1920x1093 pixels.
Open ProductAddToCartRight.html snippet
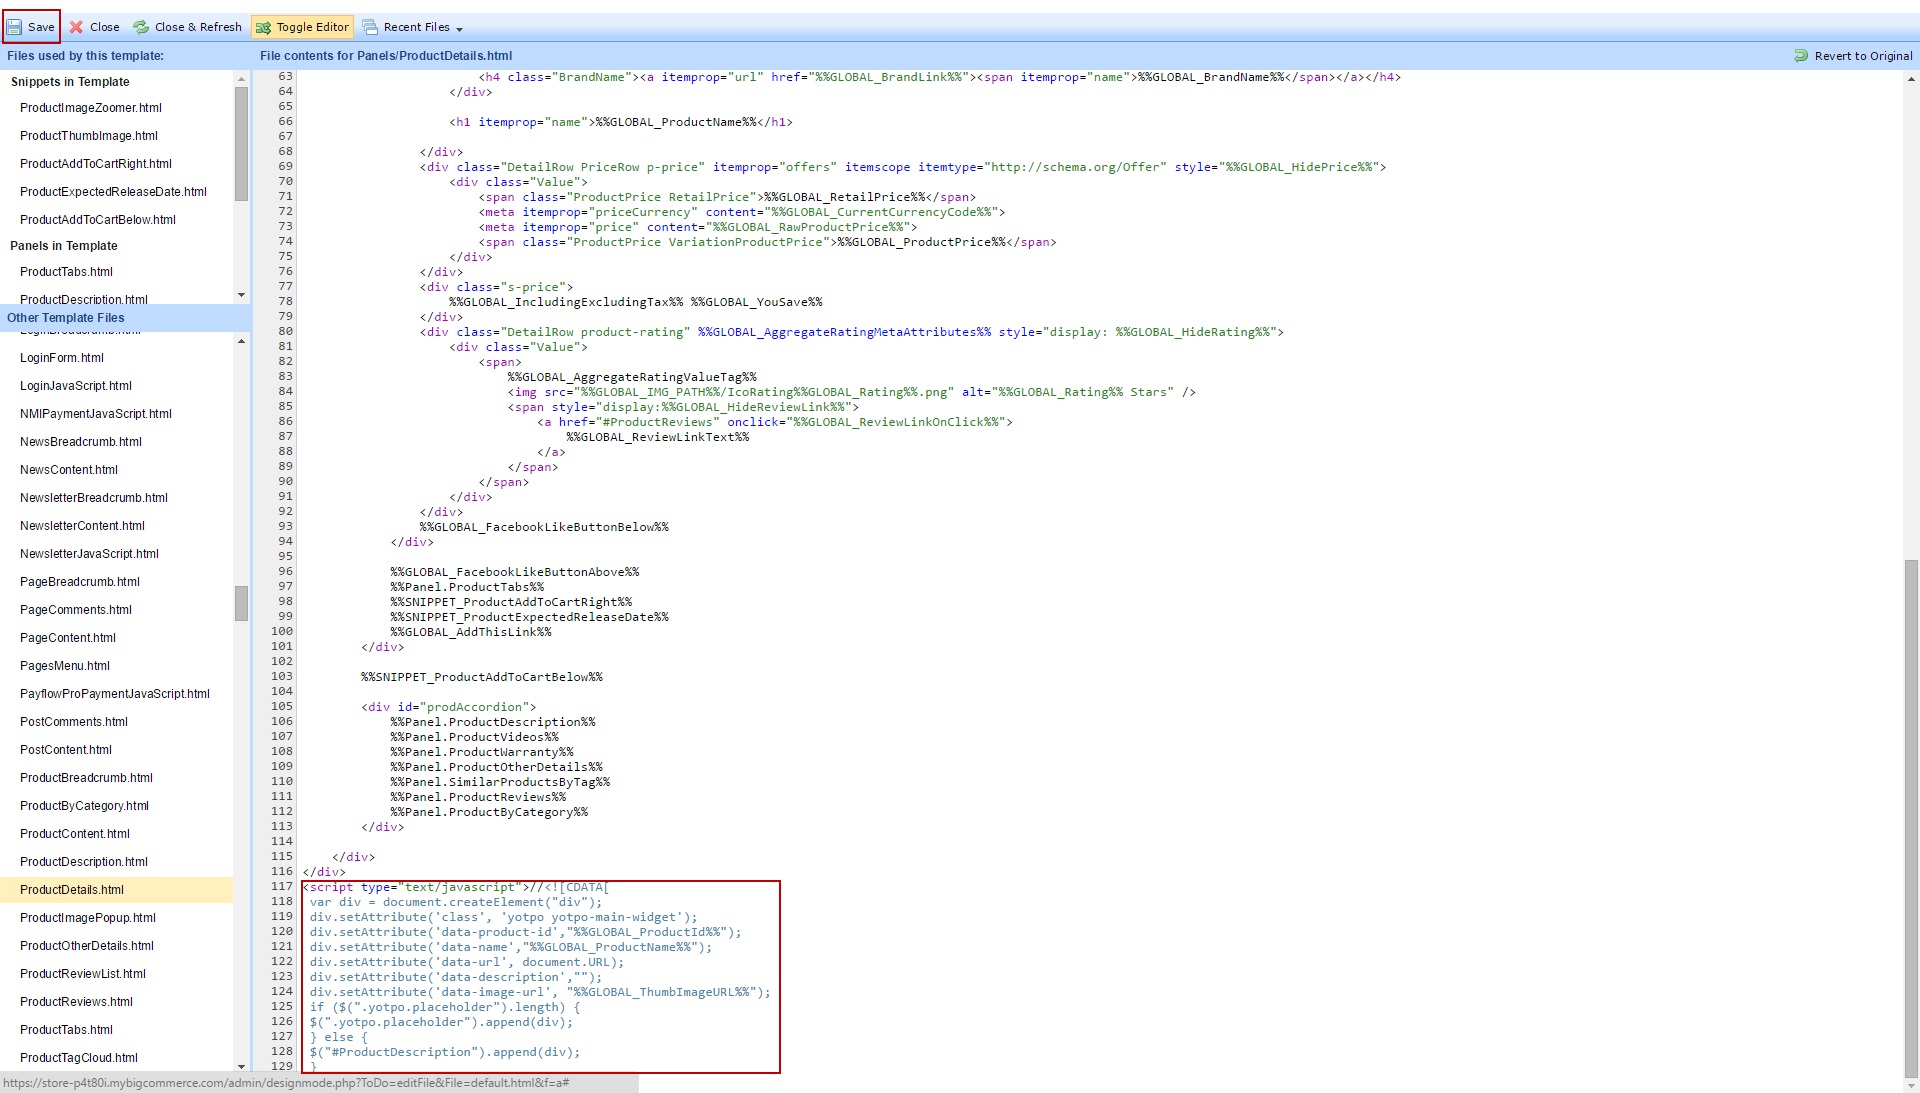tap(96, 164)
